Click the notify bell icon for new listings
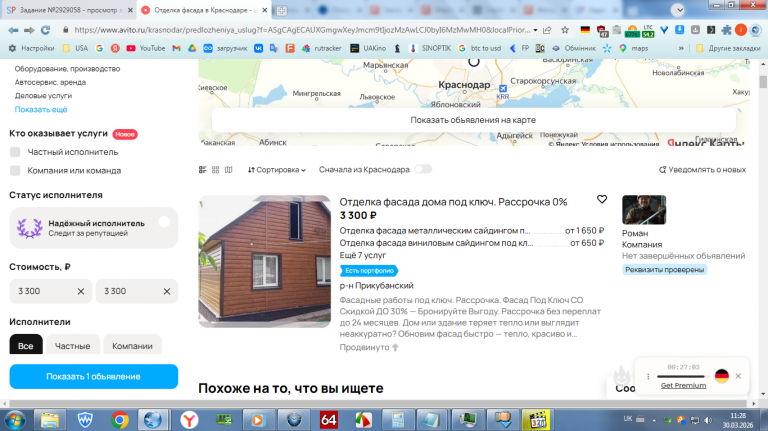Image resolution: width=768 pixels, height=431 pixels. tap(662, 170)
